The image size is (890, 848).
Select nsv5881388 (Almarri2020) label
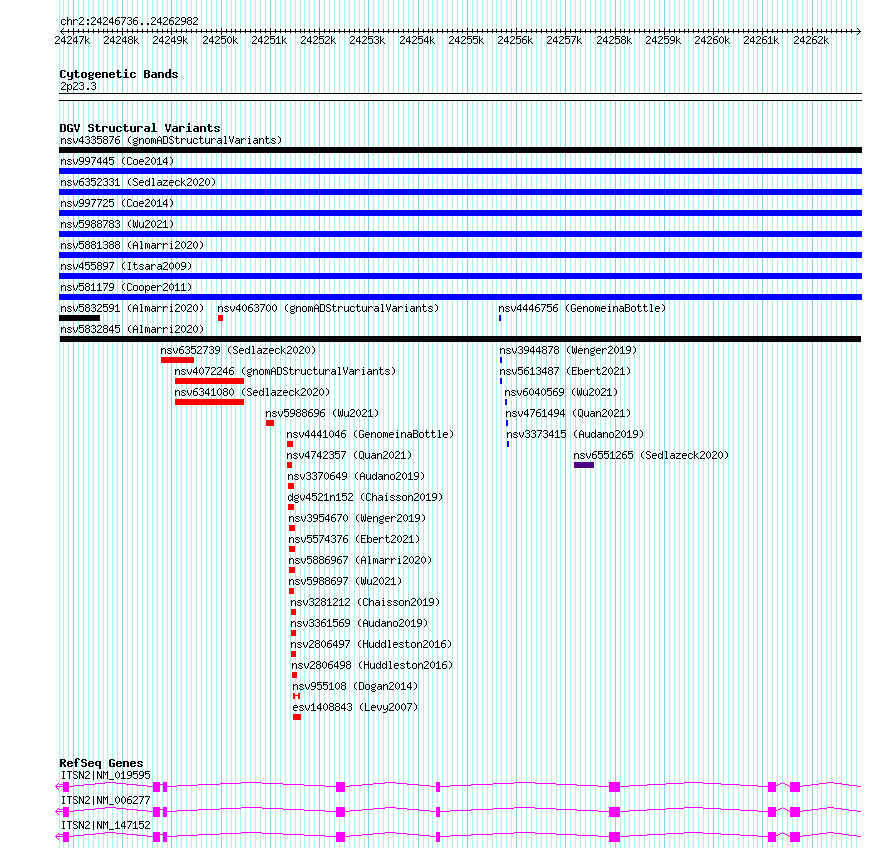point(132,245)
